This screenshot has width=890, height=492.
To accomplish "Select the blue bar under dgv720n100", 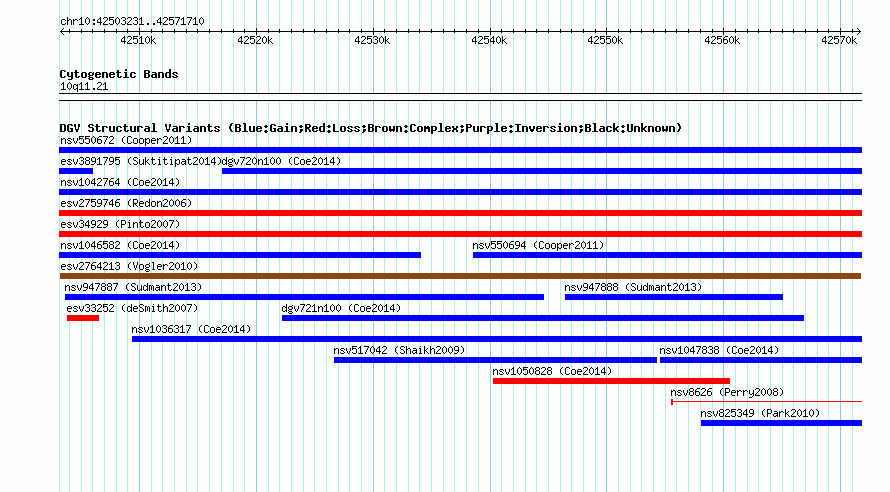I will pyautogui.click(x=542, y=171).
